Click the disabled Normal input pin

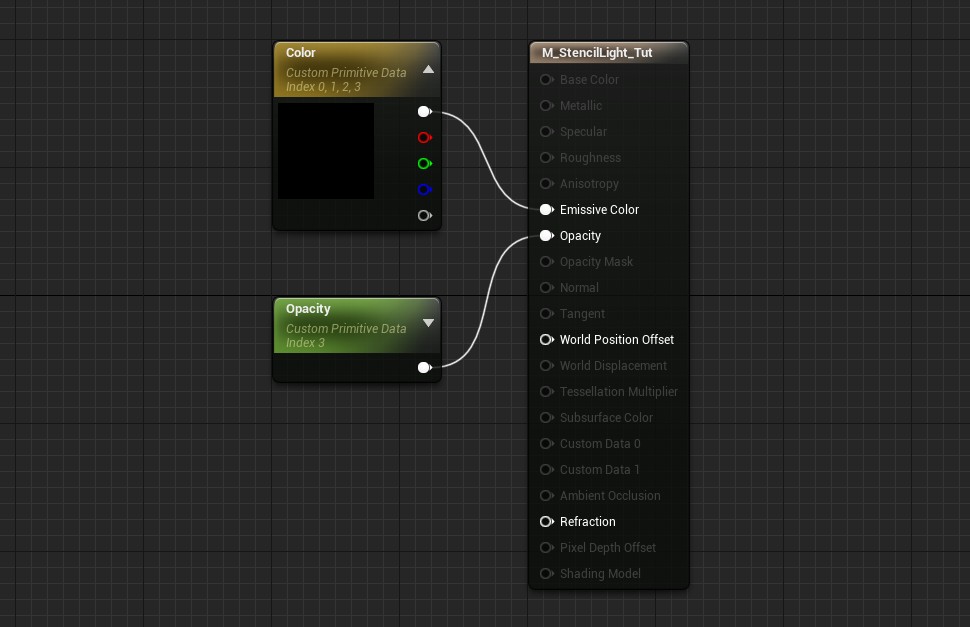546,288
